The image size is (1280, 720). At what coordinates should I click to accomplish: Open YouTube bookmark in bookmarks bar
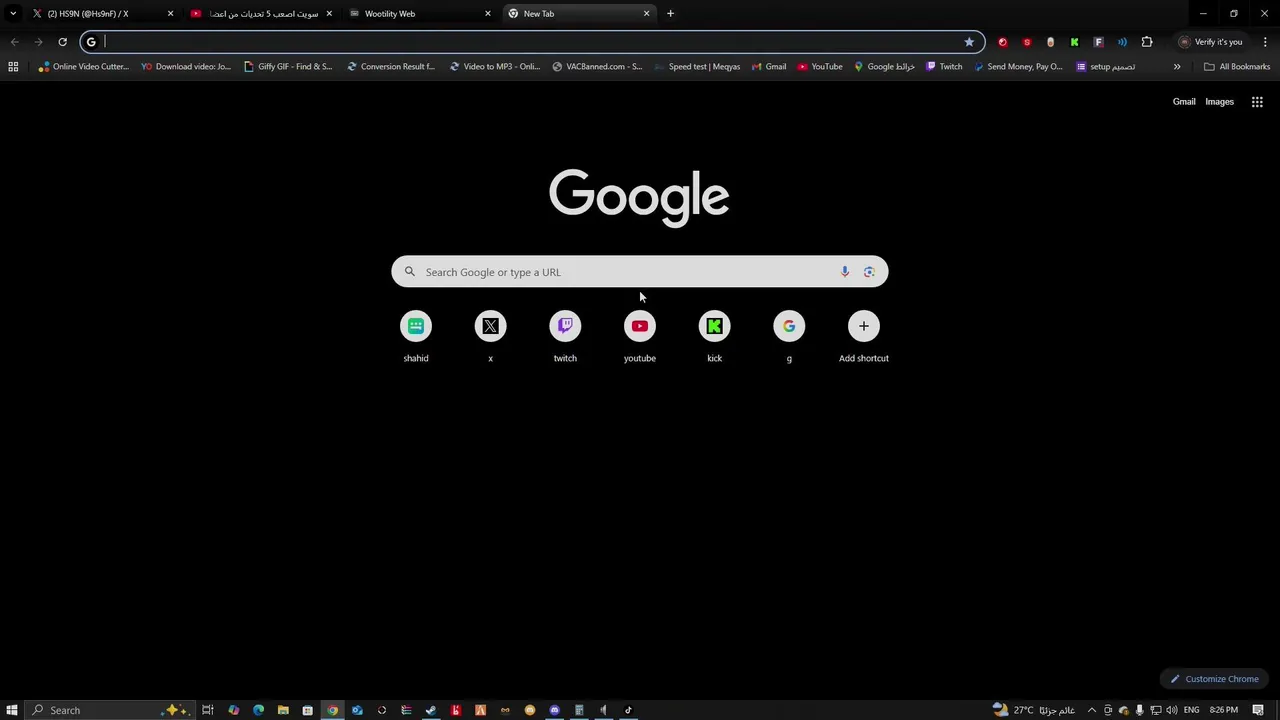click(x=820, y=67)
